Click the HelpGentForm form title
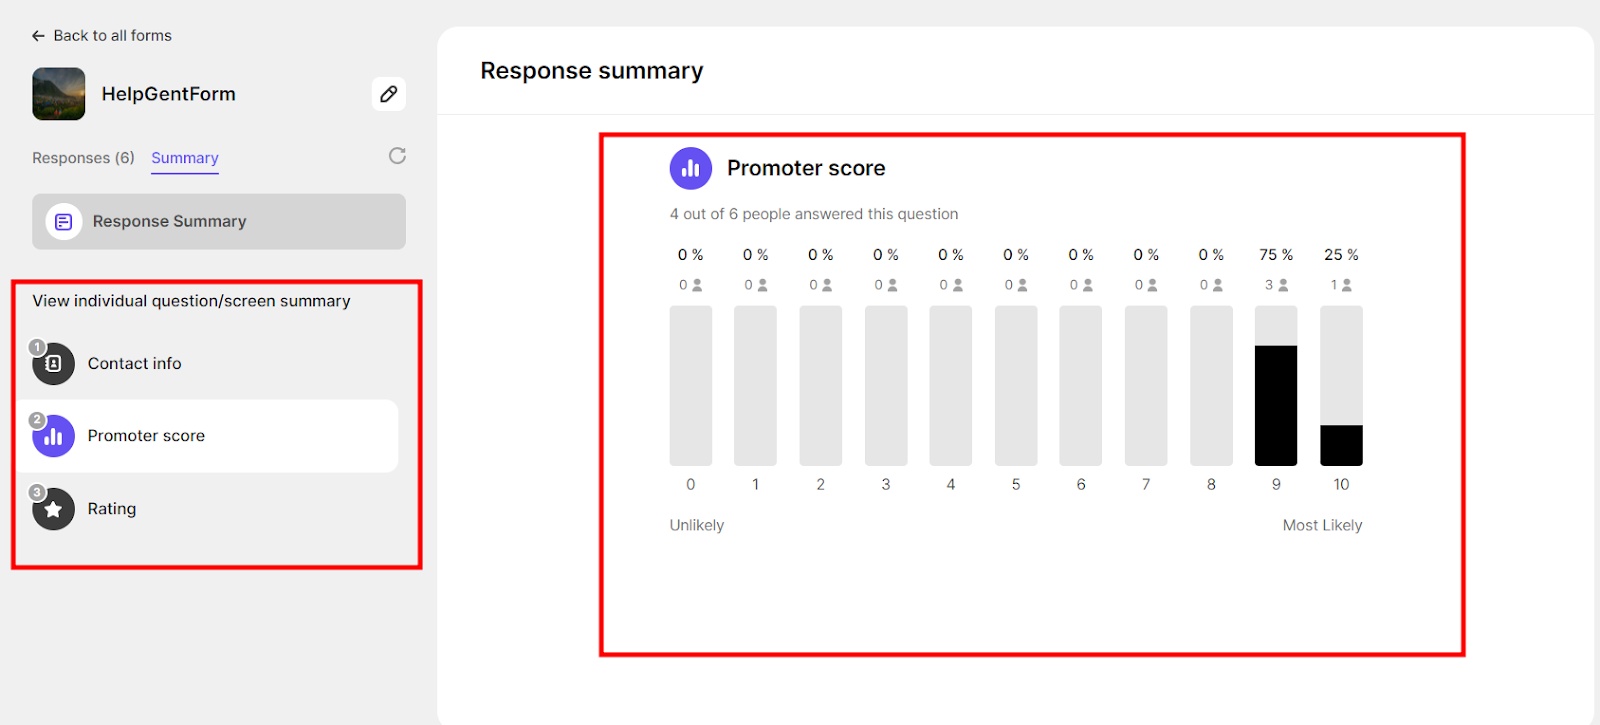 tap(169, 94)
